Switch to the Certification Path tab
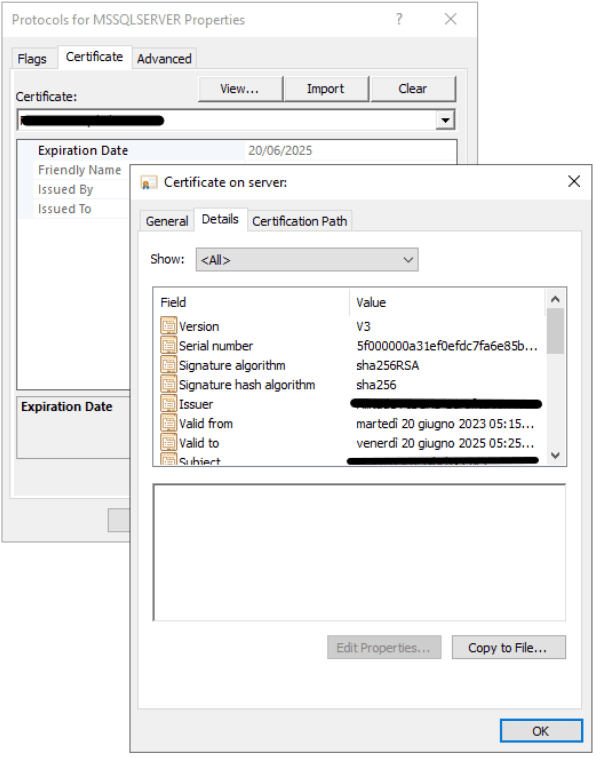The height and width of the screenshot is (758, 600). pos(300,221)
